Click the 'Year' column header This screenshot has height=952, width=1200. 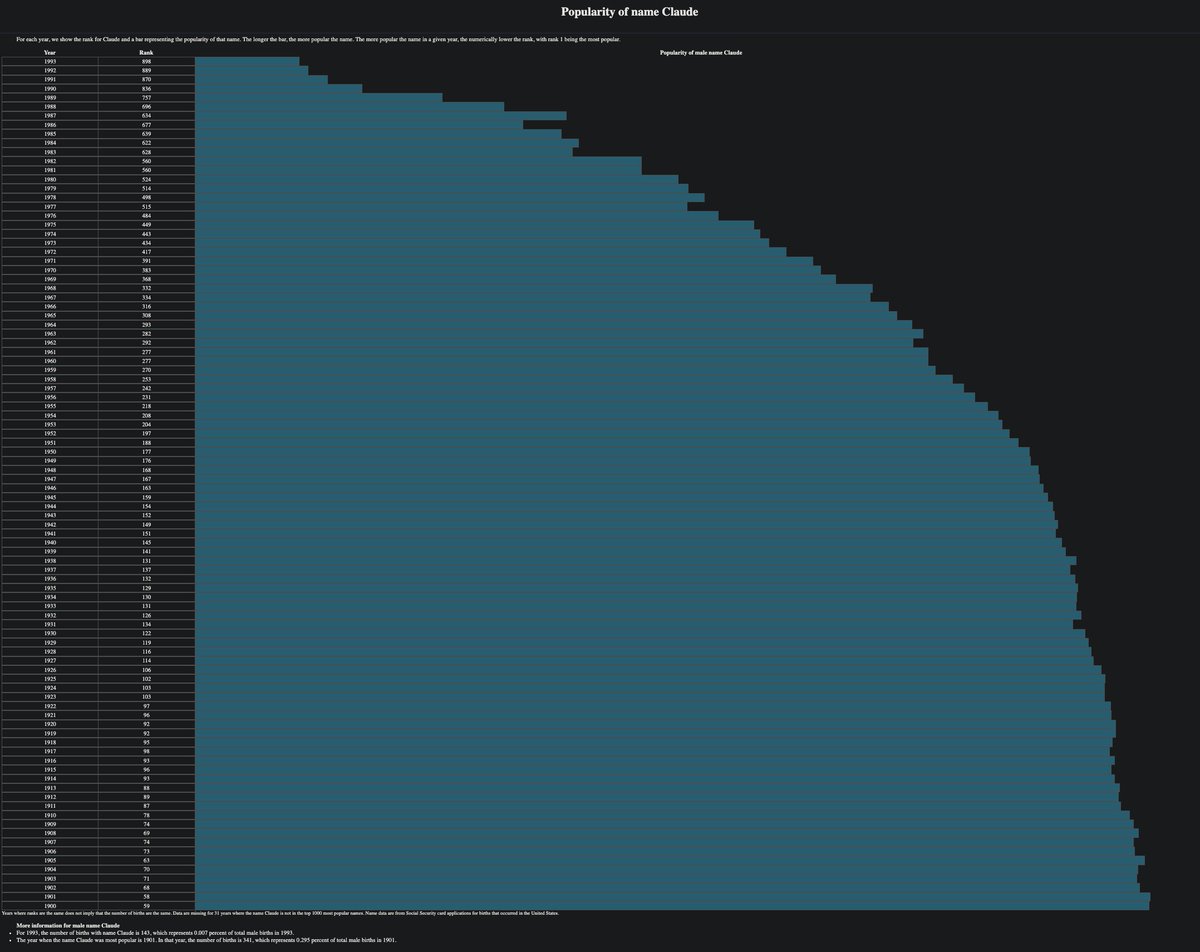(50, 52)
